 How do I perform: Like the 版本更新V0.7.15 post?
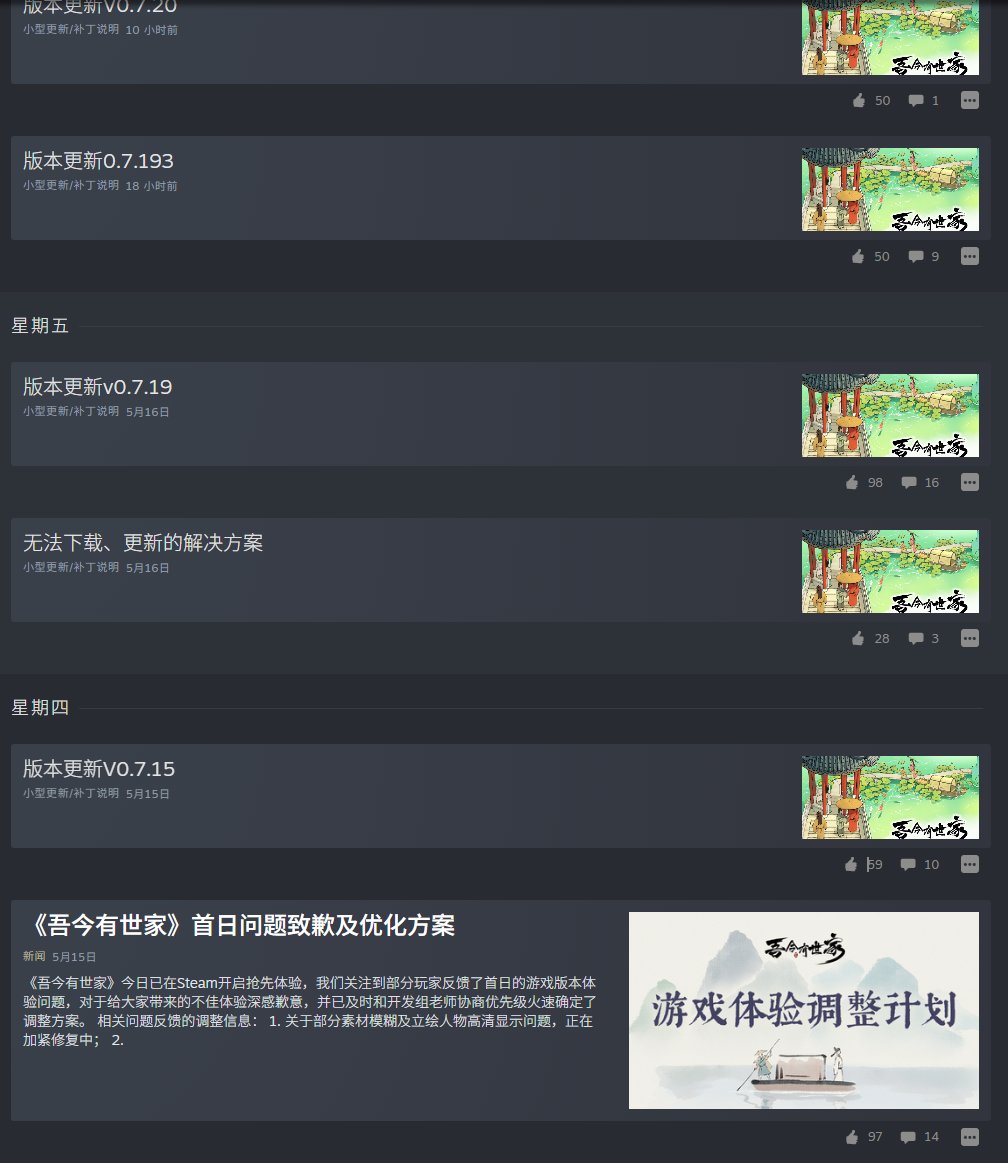(x=849, y=864)
